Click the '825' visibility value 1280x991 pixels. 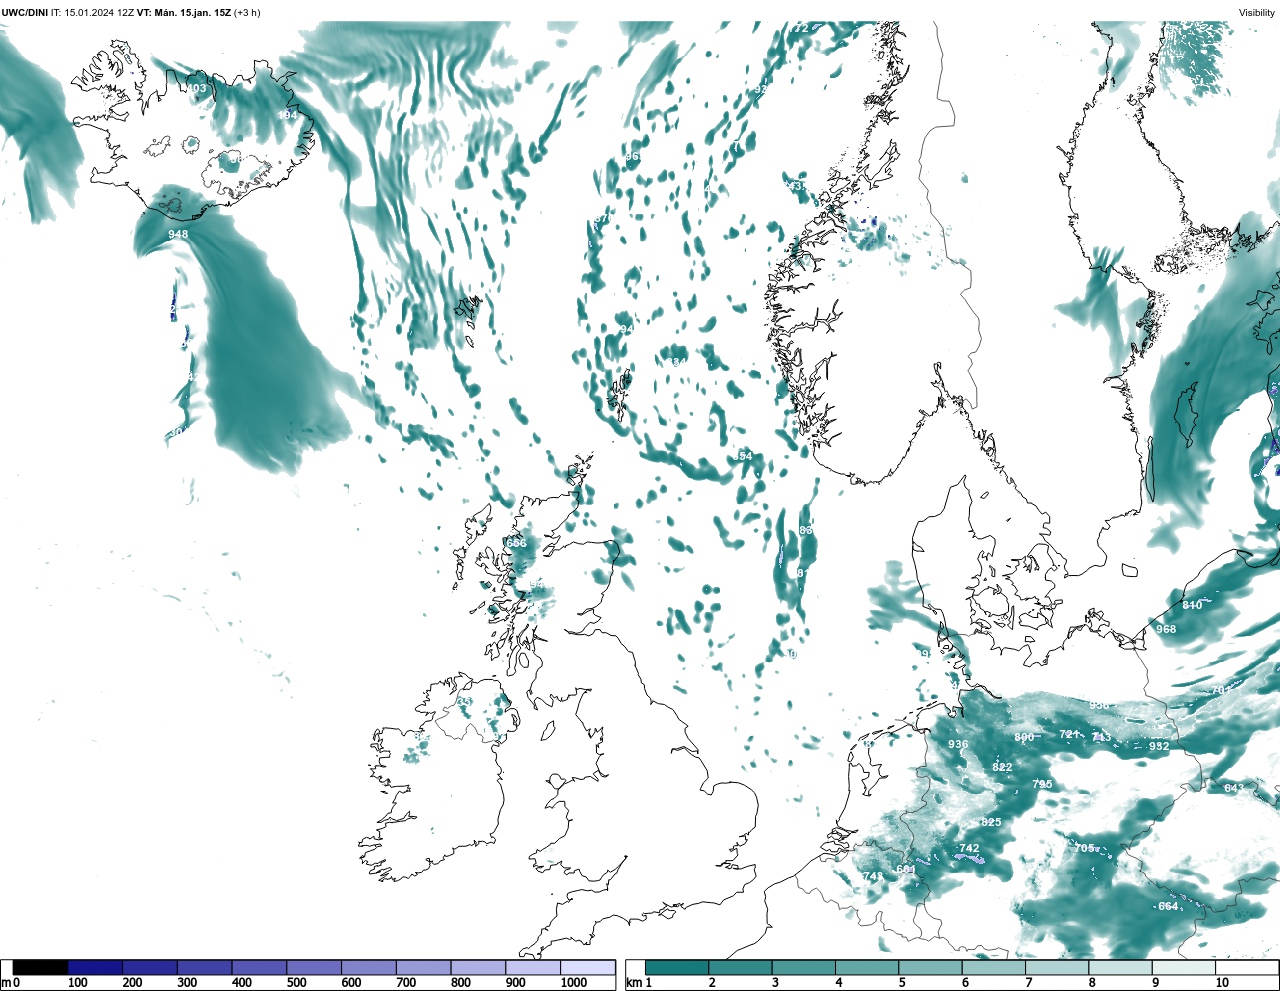click(991, 822)
